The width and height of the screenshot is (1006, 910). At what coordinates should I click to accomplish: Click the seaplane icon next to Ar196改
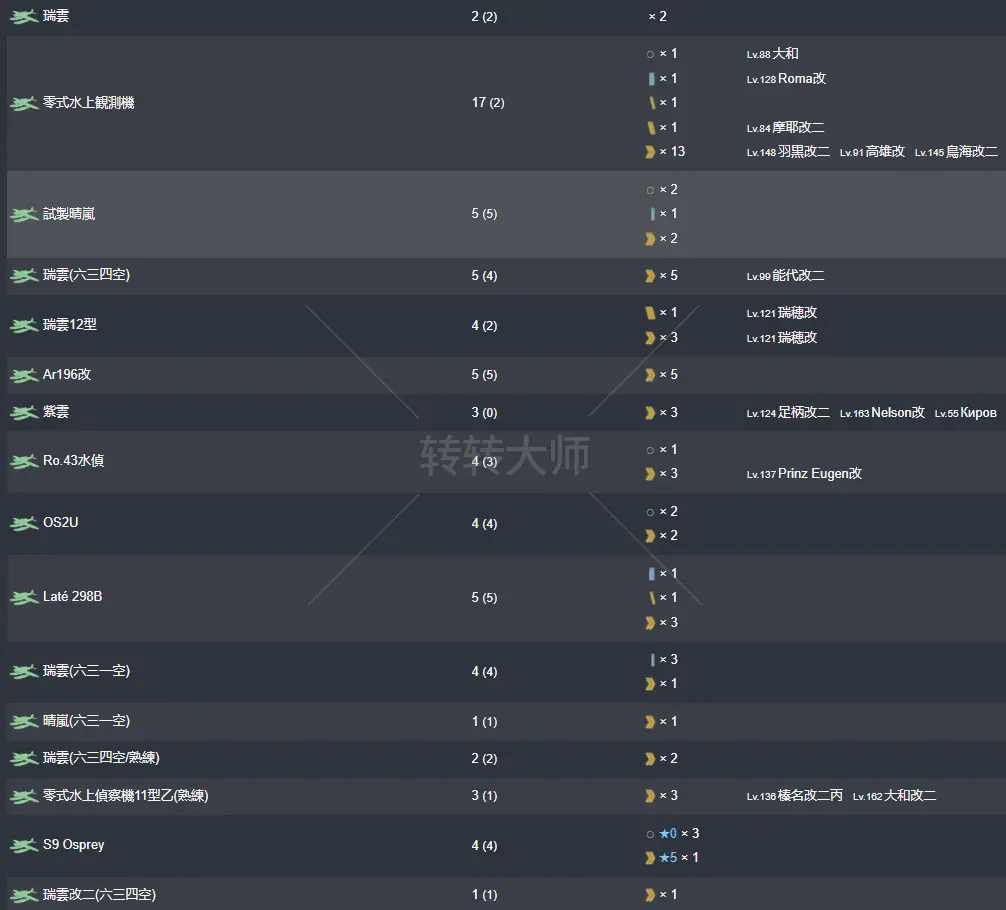pos(24,376)
